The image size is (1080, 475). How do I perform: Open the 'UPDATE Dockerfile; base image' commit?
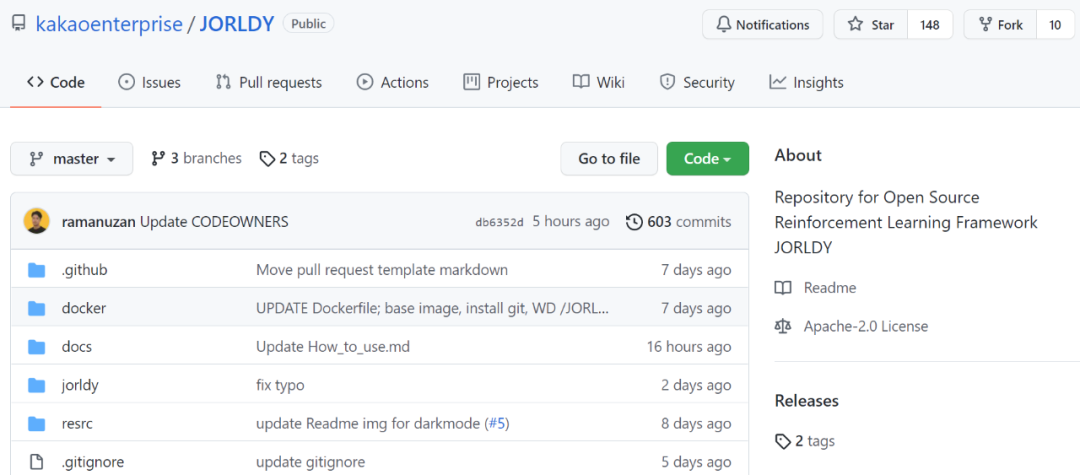(433, 308)
